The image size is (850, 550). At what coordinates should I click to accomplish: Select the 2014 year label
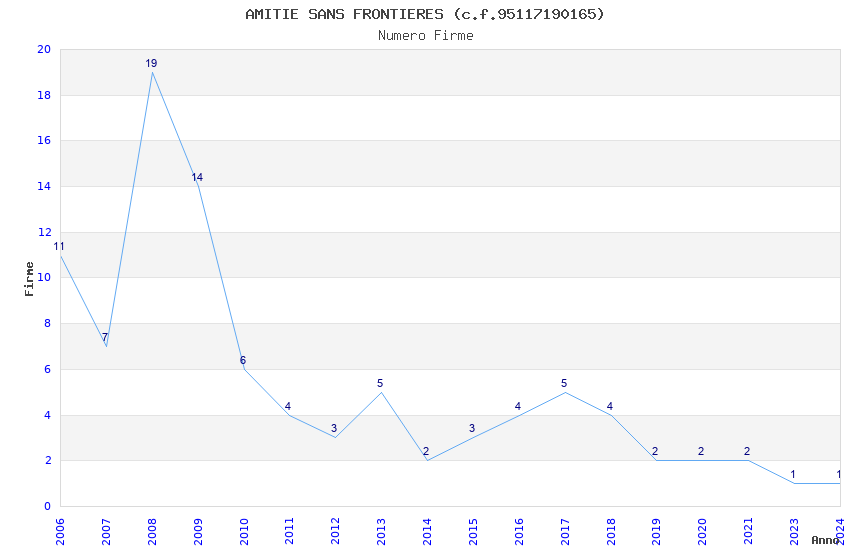(427, 532)
